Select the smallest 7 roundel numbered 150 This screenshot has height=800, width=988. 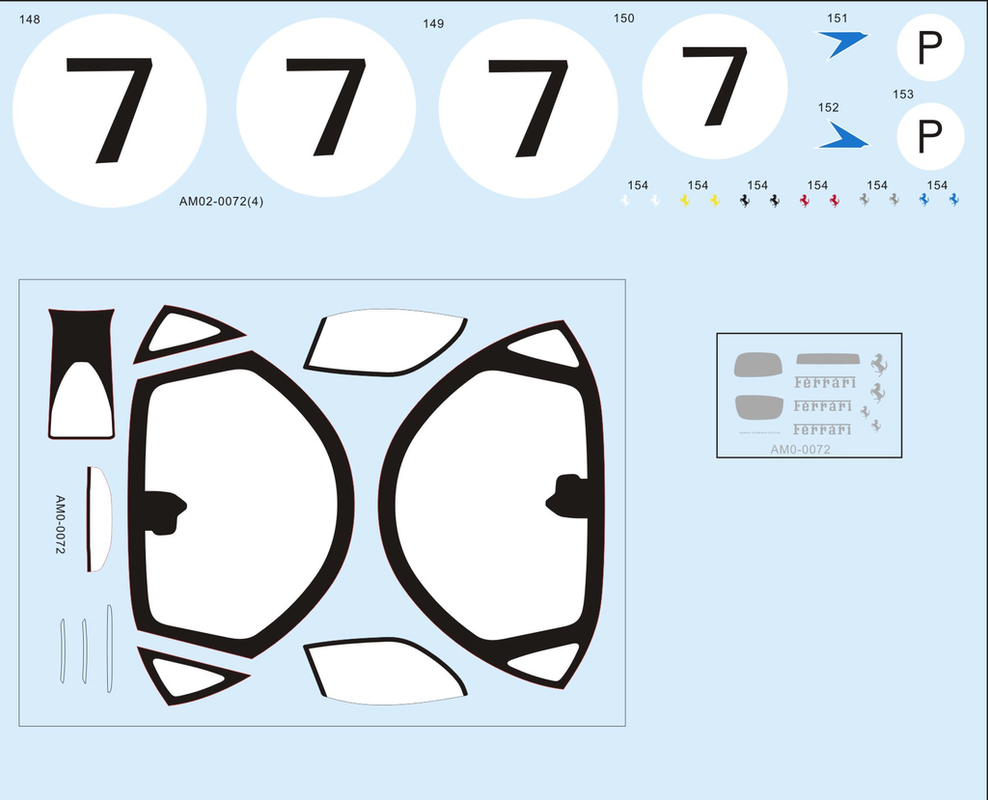715,86
